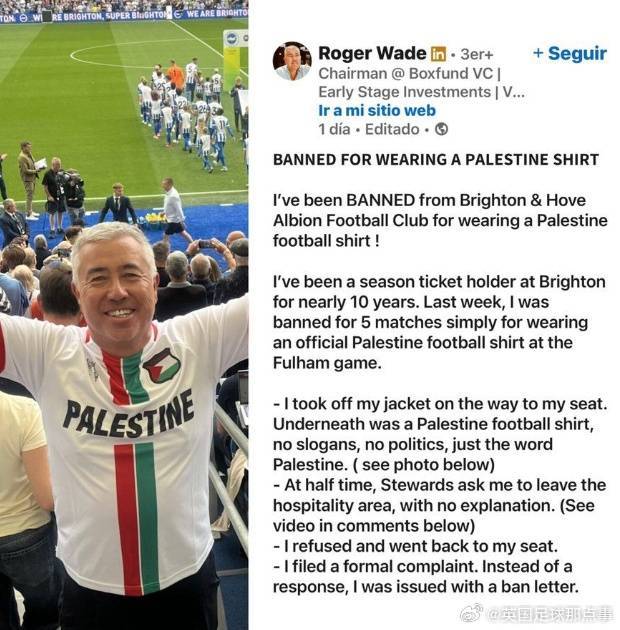This screenshot has width=620, height=630.
Task: Click the 'season ticket holder at Brighton' paragraph
Action: point(439,323)
